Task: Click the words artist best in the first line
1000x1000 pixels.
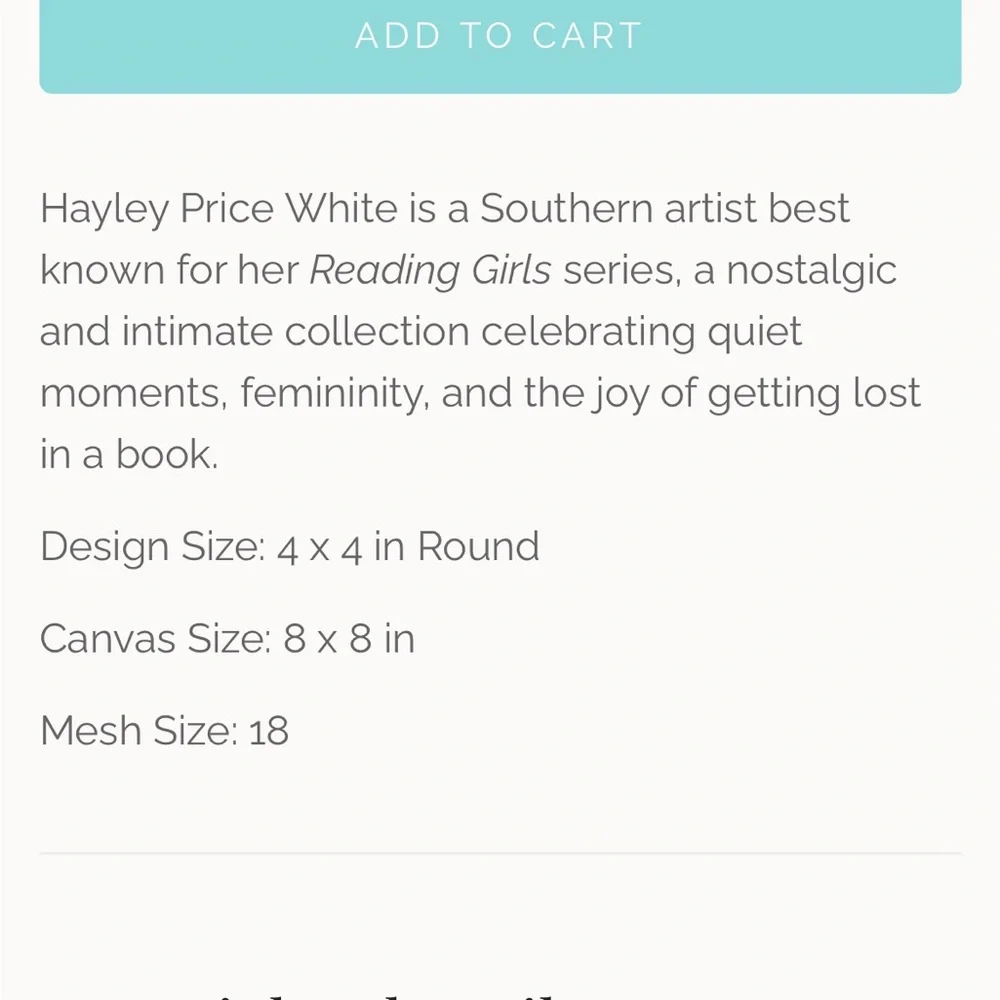Action: [x=757, y=209]
